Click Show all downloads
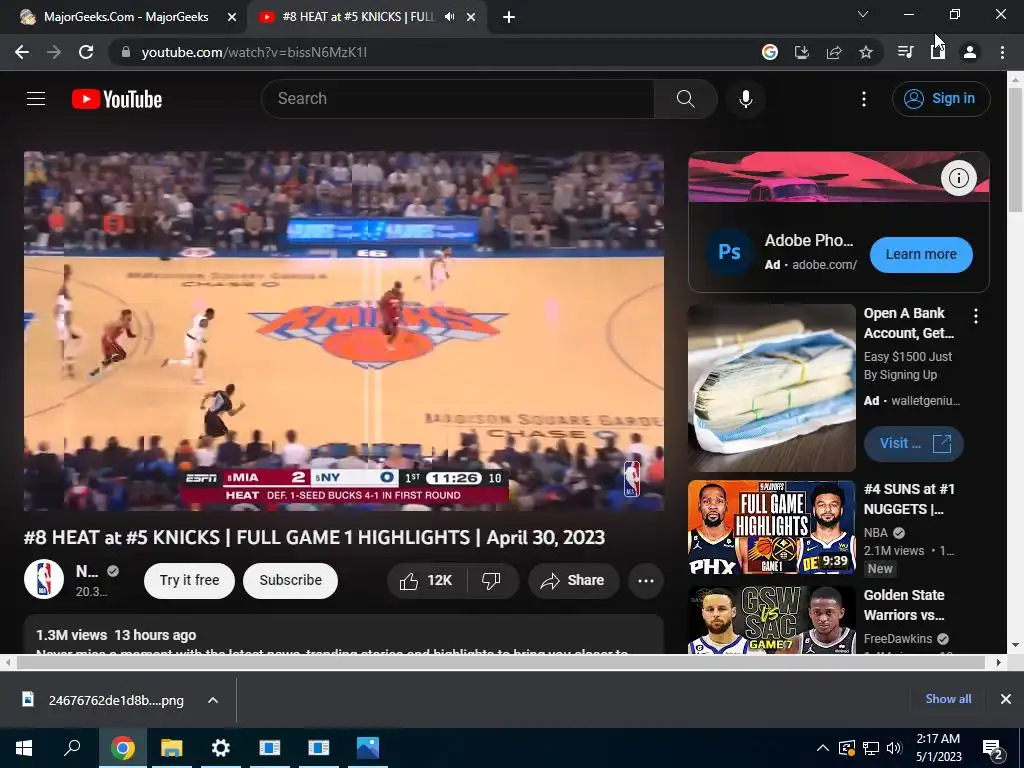This screenshot has height=768, width=1024. tap(948, 699)
